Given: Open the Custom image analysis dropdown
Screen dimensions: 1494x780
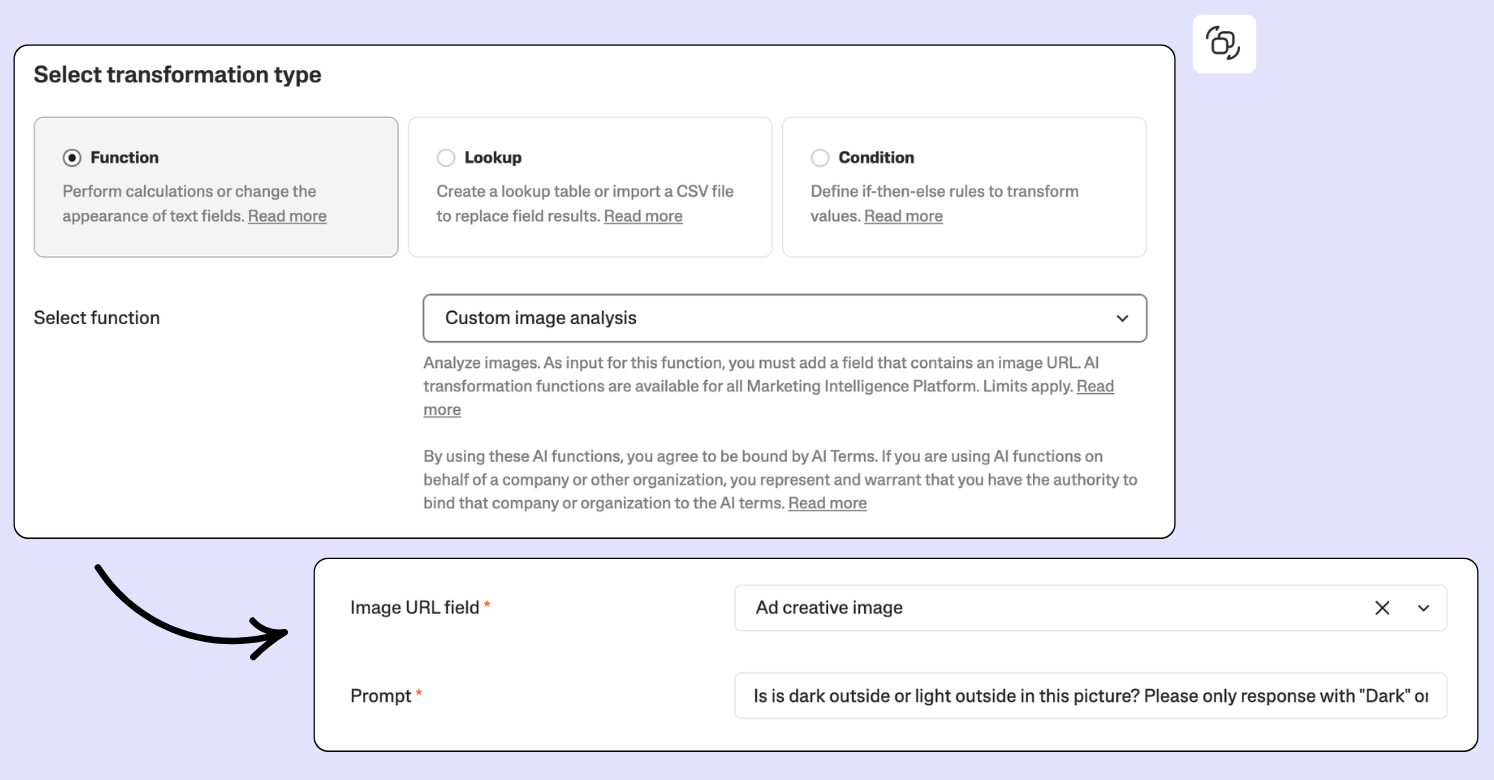Looking at the screenshot, I should click(784, 318).
